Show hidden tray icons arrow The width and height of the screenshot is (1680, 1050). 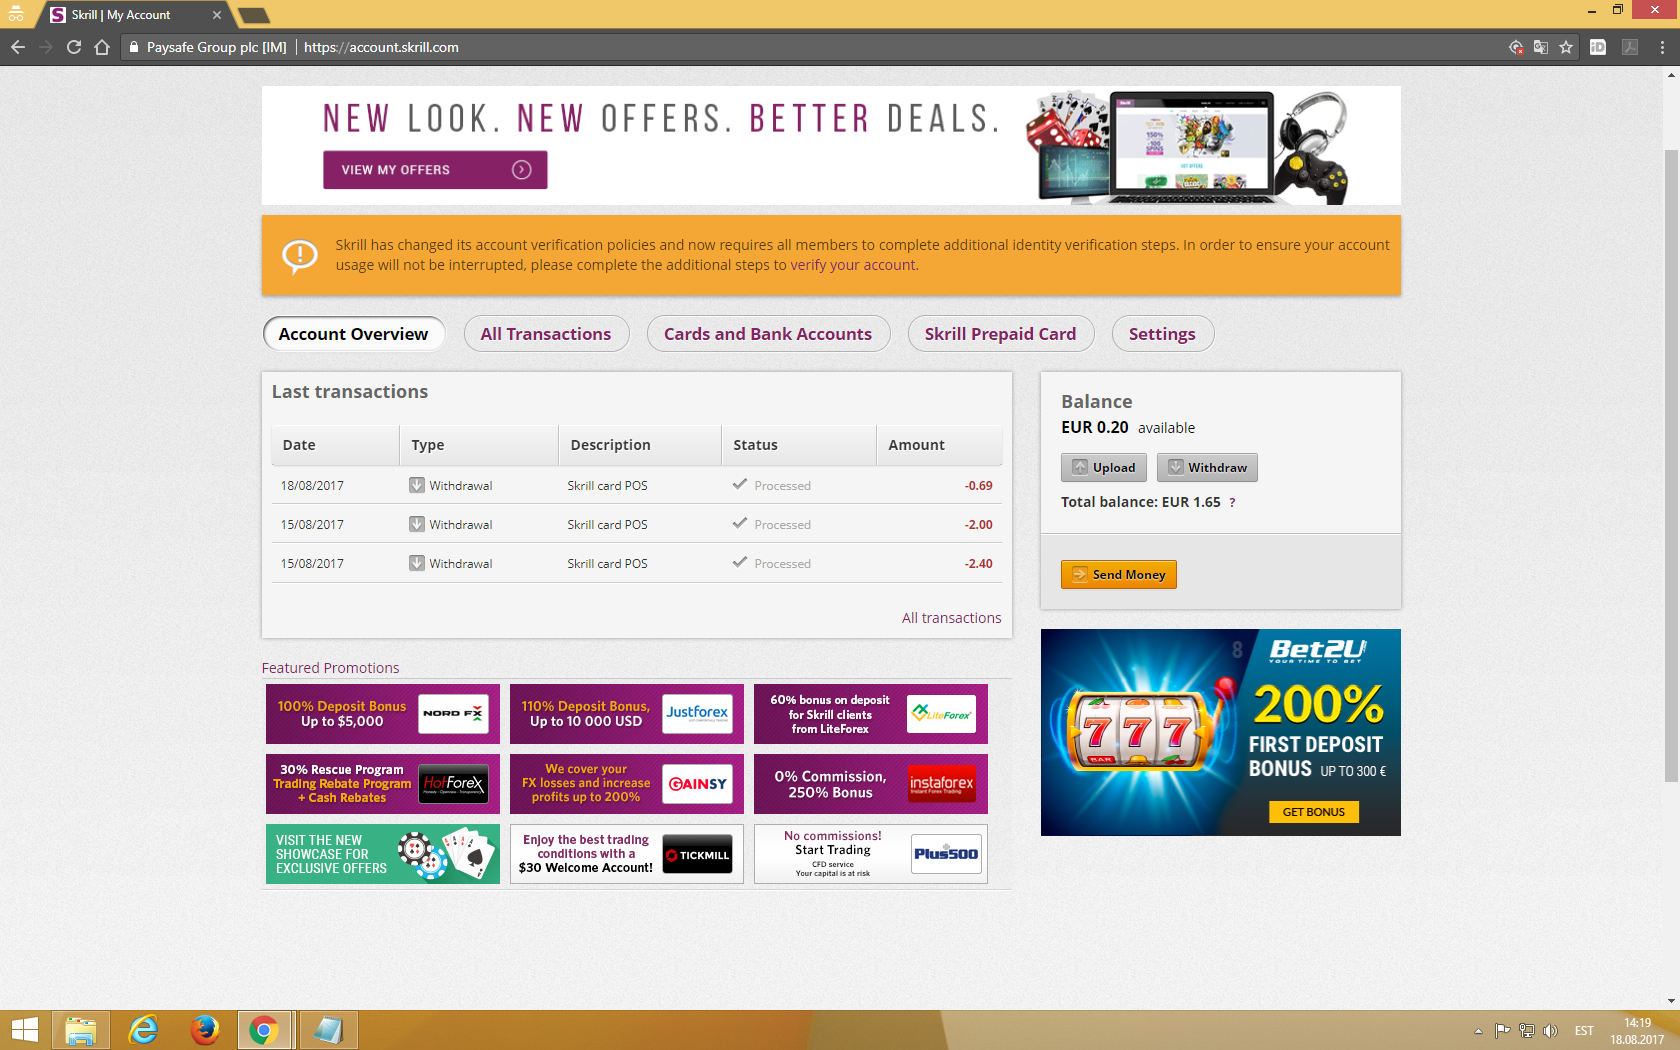point(1478,1031)
